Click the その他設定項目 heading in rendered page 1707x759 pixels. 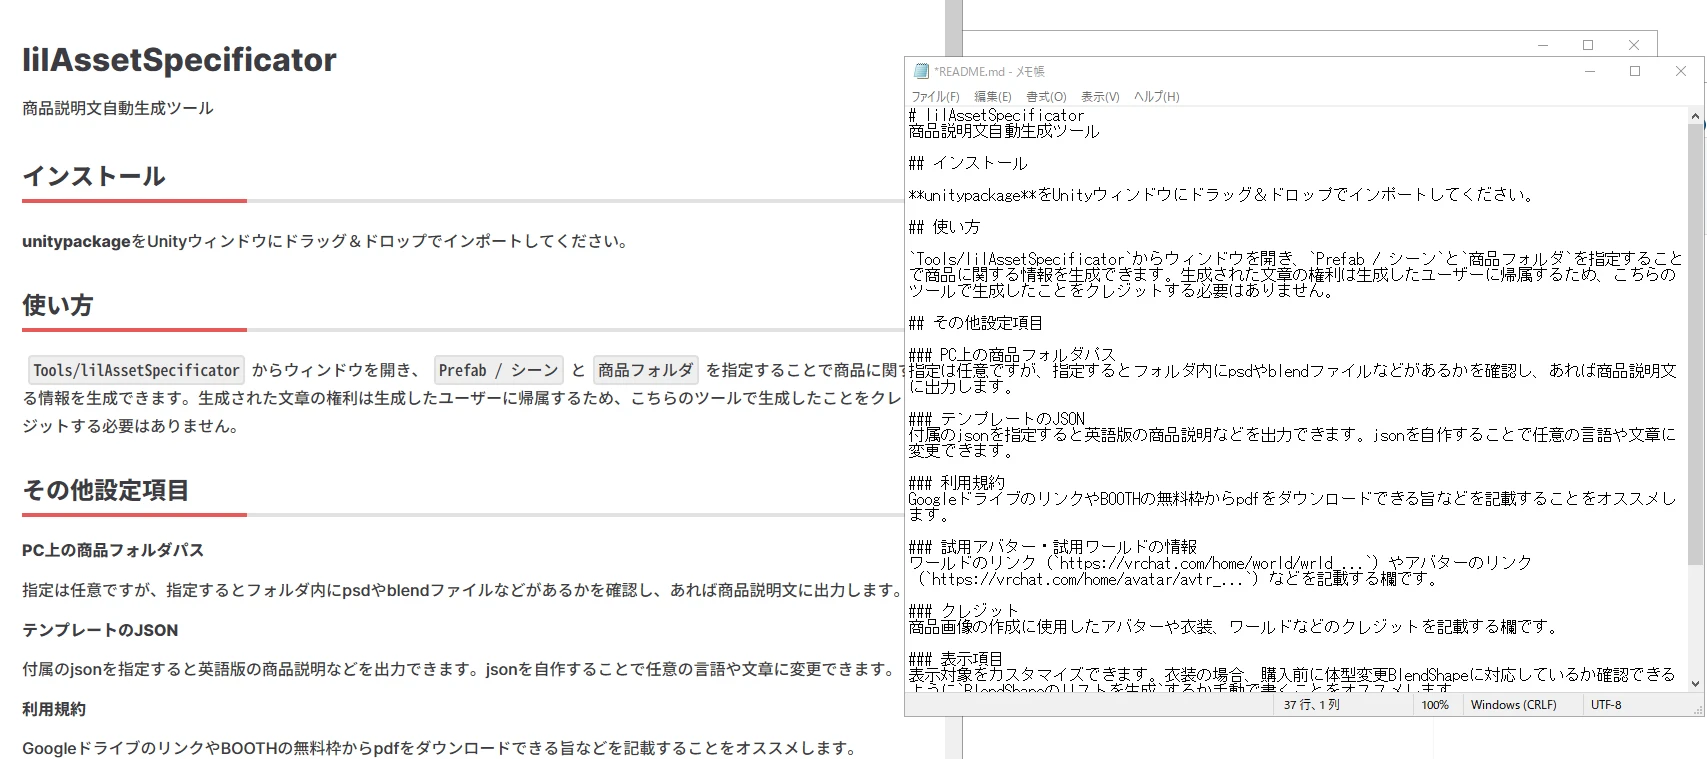pos(106,490)
